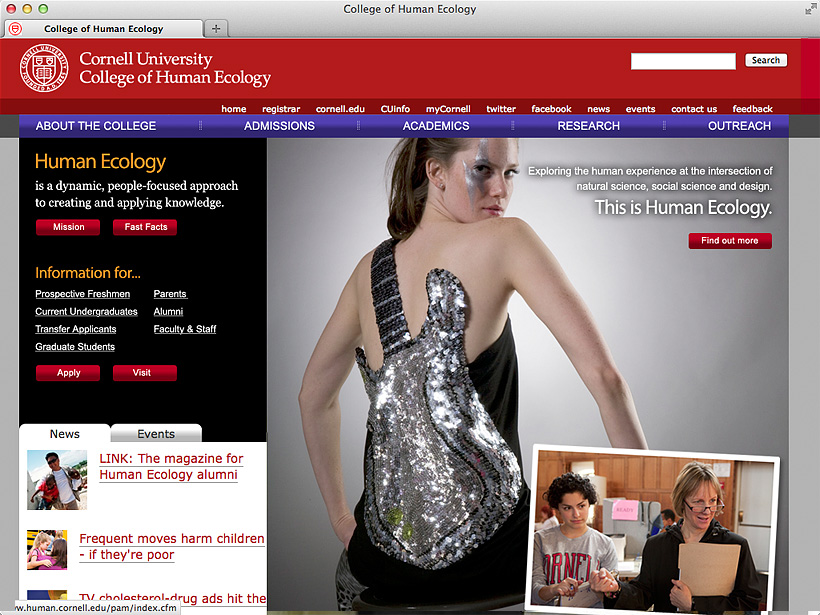Screen dimensions: 820x615
Task: Open the TV cholesterol-drug ads headline
Action: [173, 598]
